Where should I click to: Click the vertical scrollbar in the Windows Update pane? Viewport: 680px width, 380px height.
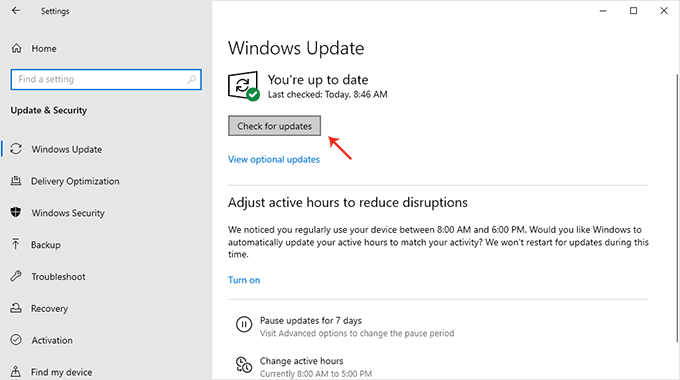pyautogui.click(x=677, y=208)
